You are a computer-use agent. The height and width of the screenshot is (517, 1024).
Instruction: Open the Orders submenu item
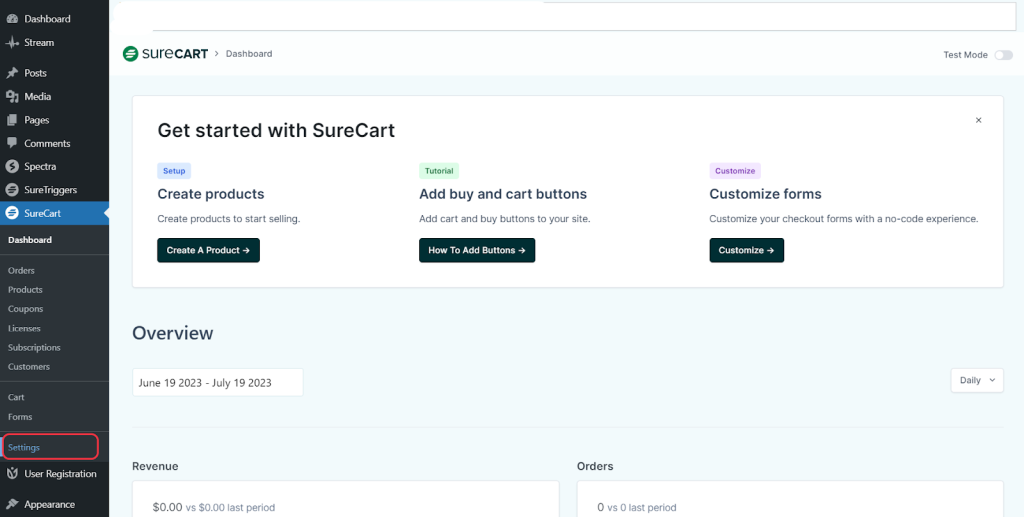tap(21, 271)
